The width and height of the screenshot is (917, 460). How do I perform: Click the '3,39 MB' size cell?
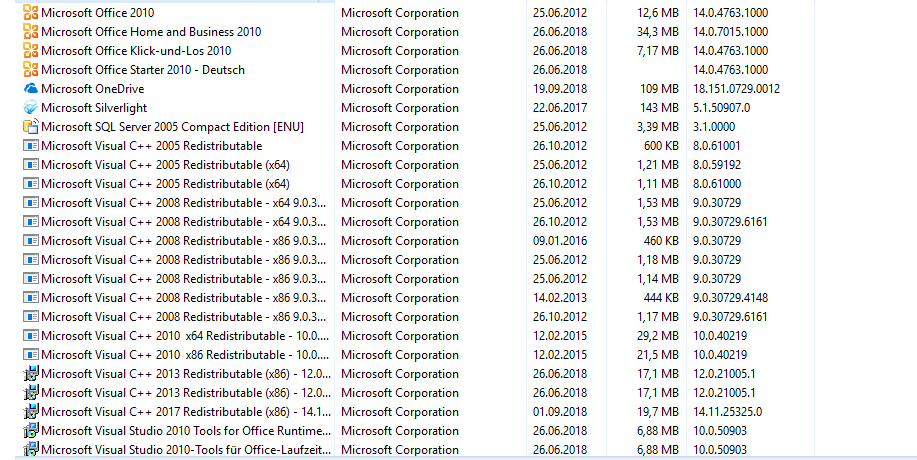(x=658, y=126)
